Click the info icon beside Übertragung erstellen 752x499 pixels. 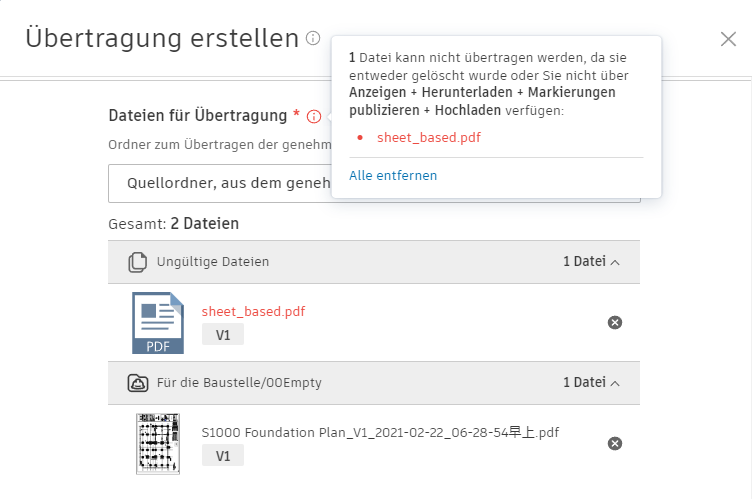(313, 38)
